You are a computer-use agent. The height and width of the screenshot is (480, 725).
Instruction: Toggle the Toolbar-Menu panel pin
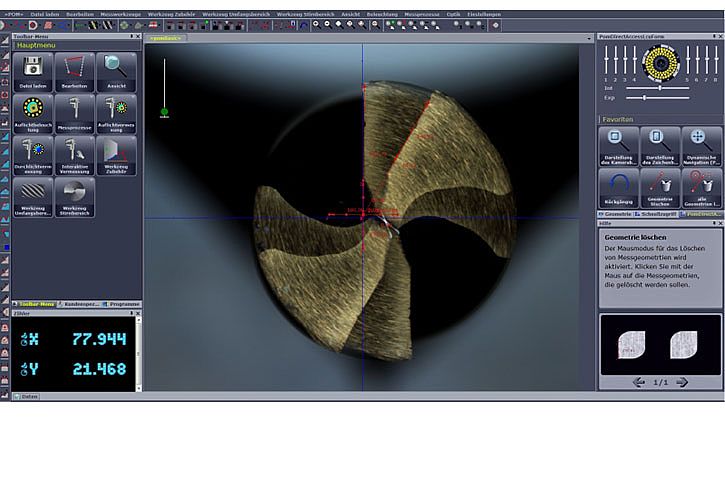point(133,36)
